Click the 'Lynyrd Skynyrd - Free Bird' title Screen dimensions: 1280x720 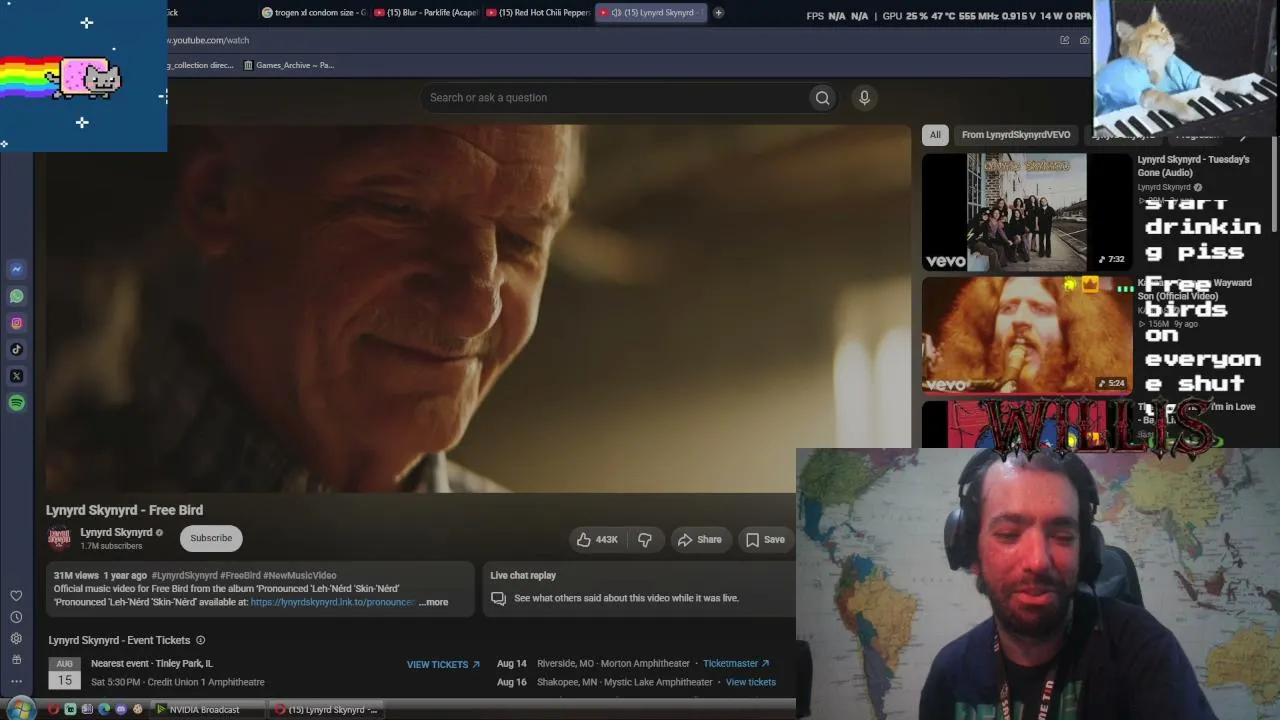click(x=124, y=510)
